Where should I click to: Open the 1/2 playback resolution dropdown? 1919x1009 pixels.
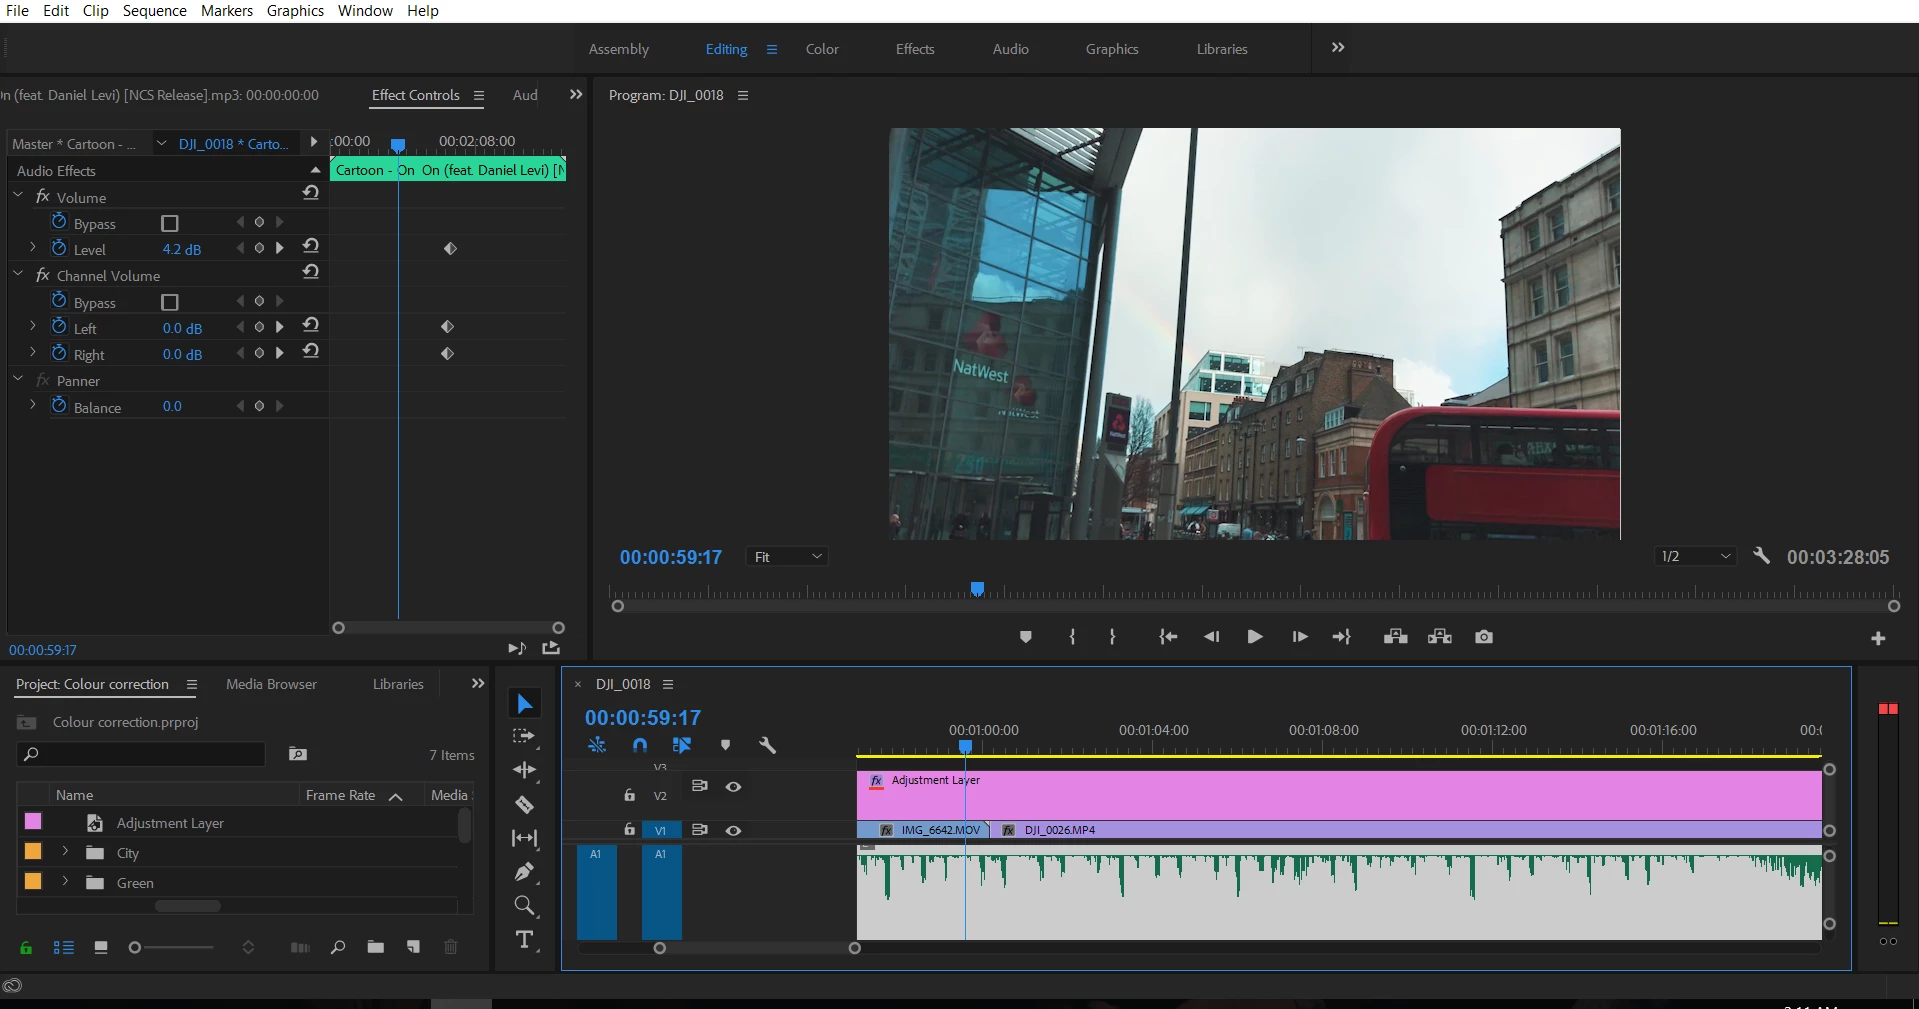pyautogui.click(x=1696, y=557)
